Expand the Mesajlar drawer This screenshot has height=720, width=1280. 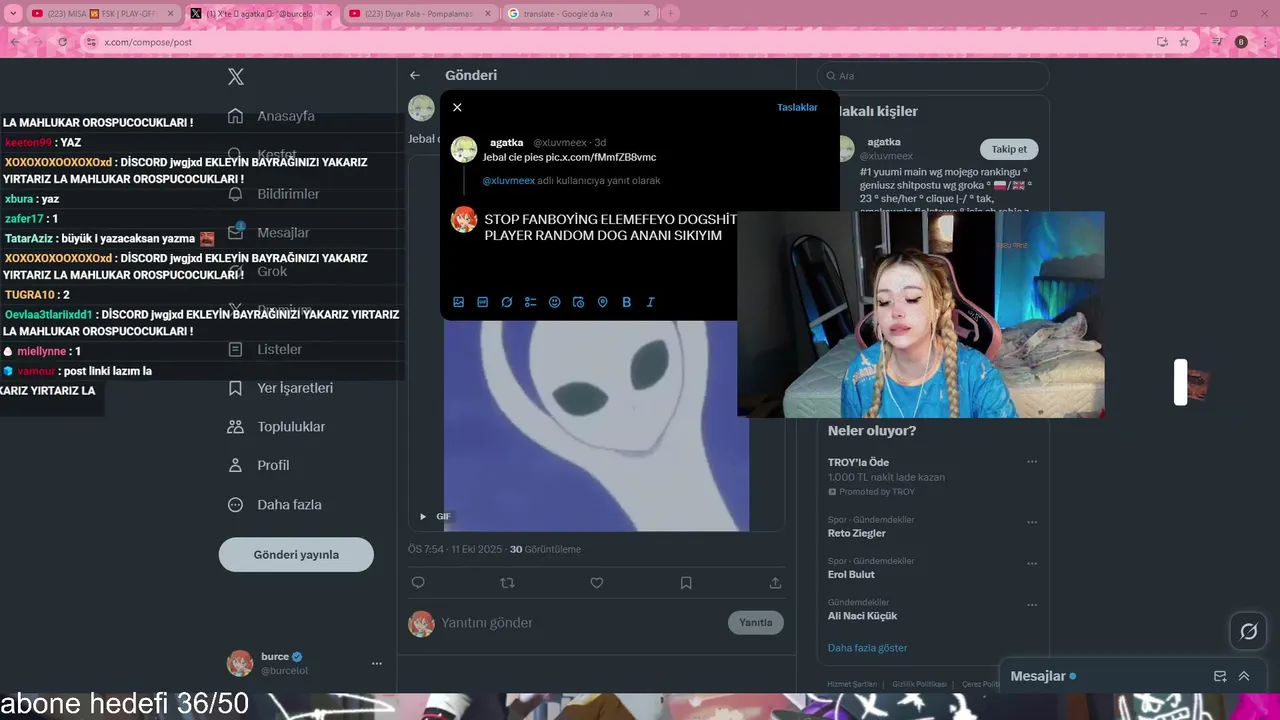tap(1244, 676)
